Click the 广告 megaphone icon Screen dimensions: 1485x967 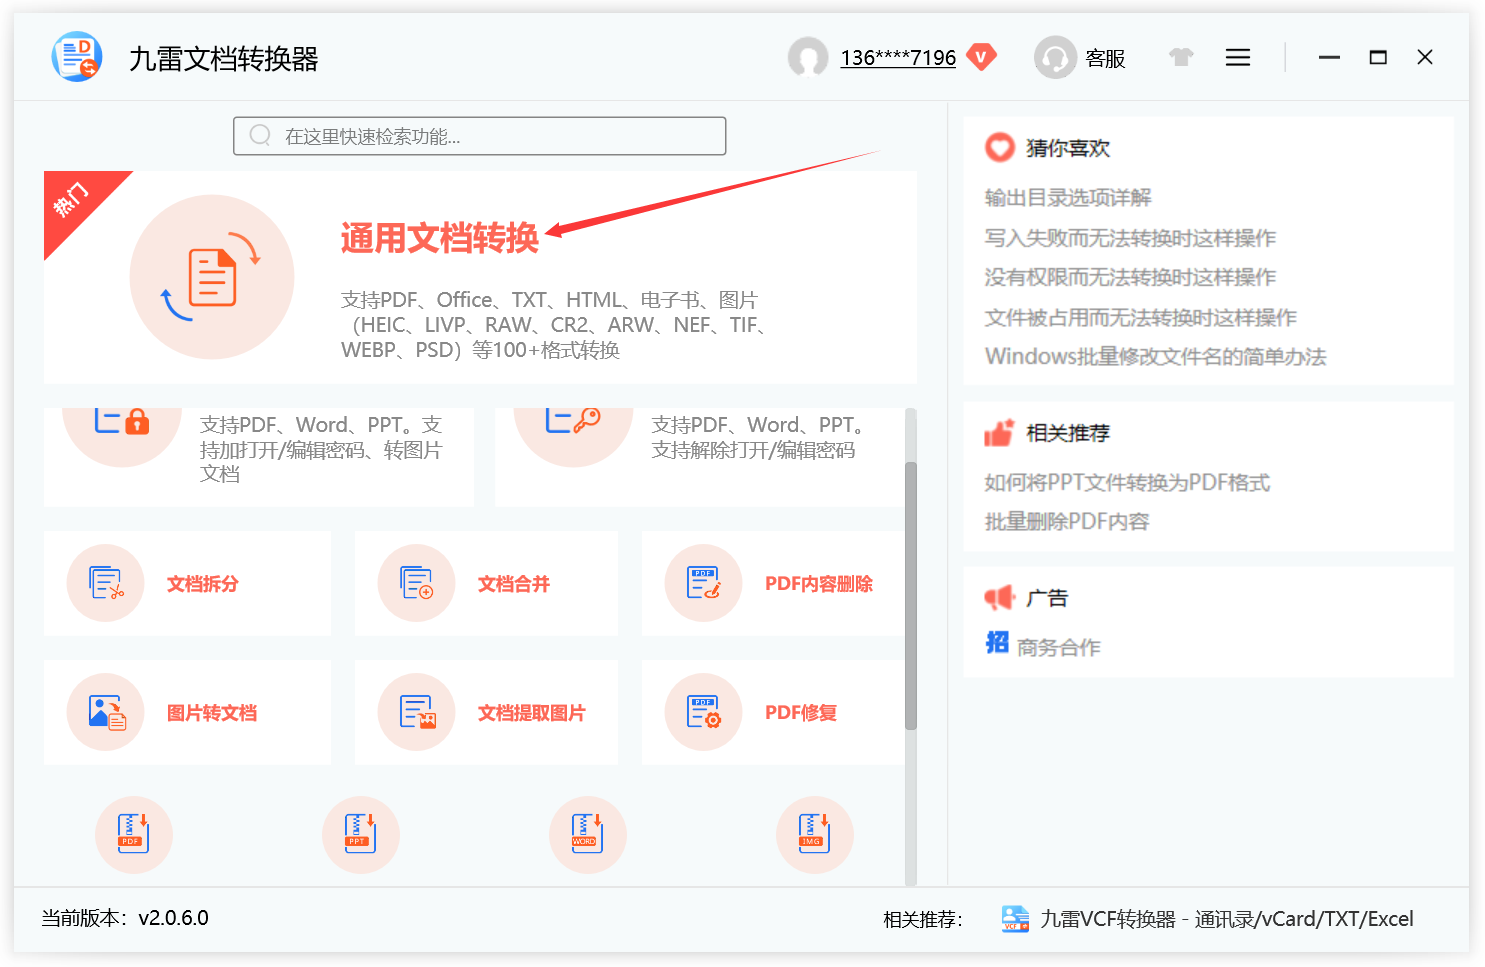click(999, 598)
